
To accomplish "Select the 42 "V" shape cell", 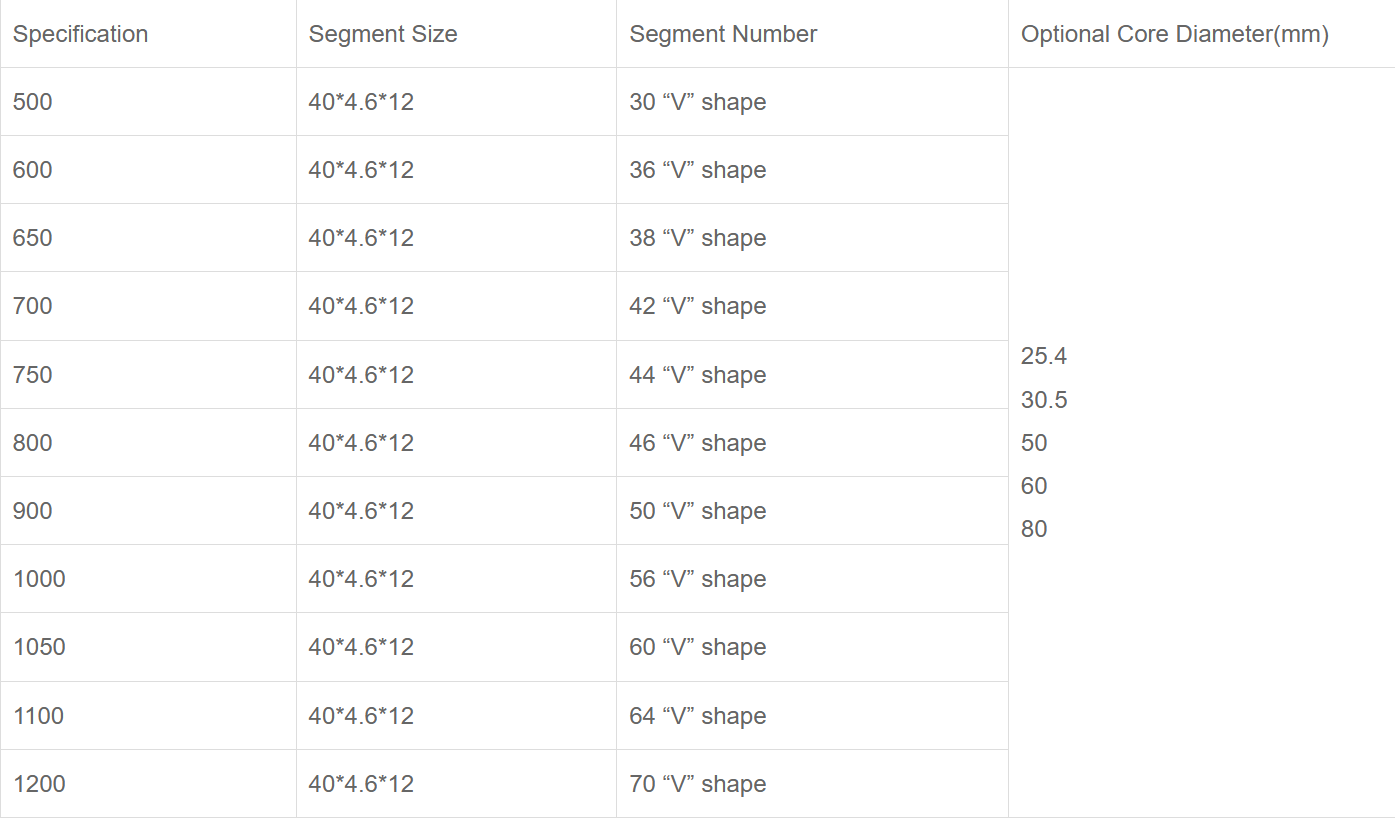I will (x=697, y=306).
